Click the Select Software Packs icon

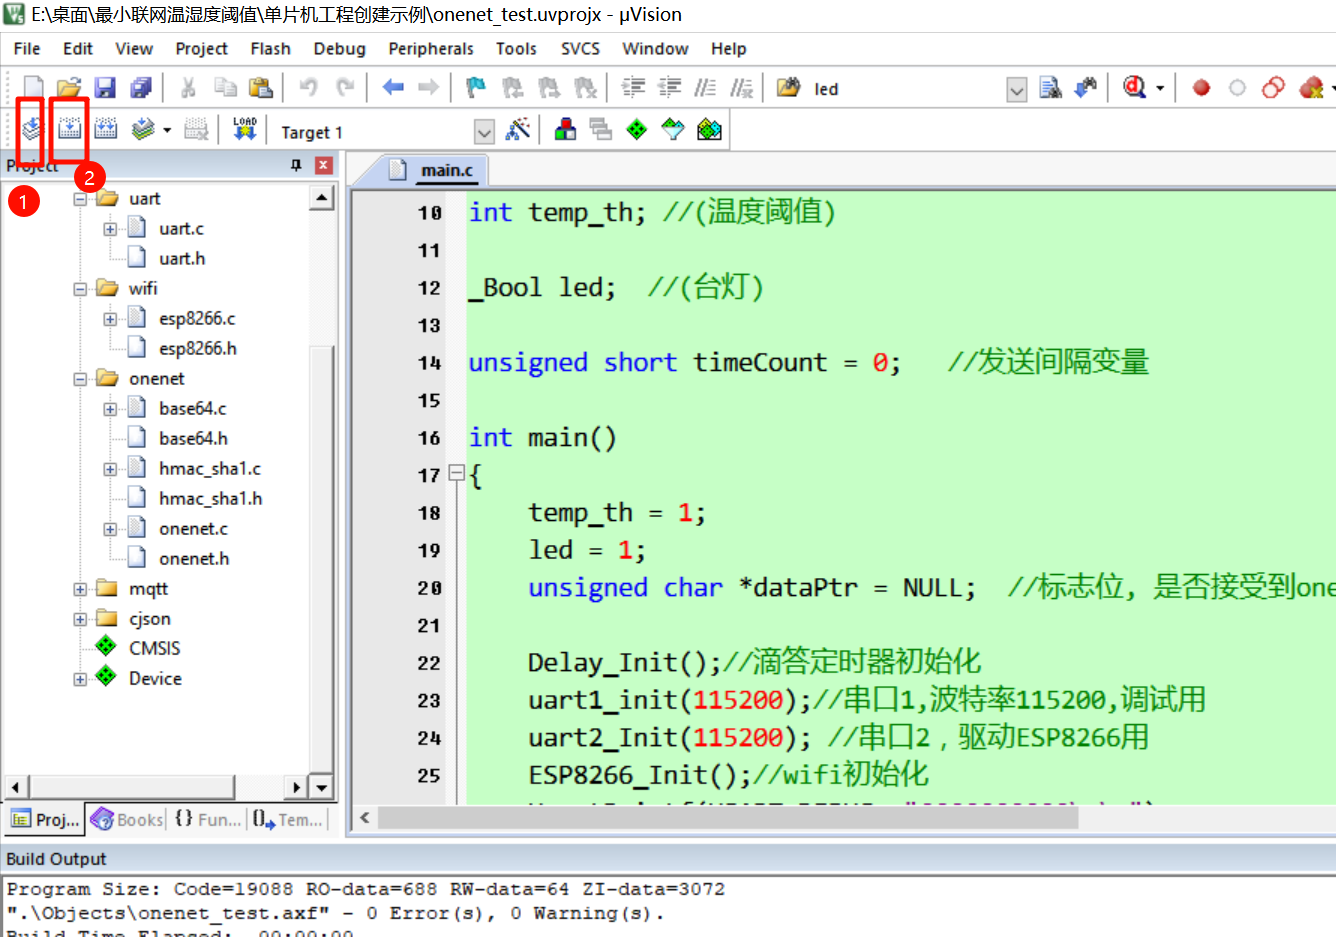coord(673,129)
